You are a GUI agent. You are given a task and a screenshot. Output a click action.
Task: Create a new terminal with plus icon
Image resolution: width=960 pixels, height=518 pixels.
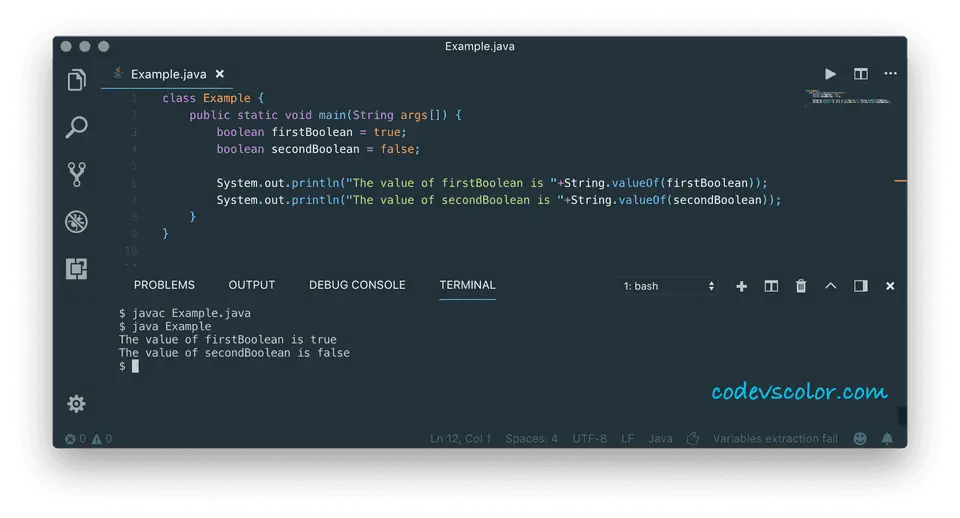point(741,286)
